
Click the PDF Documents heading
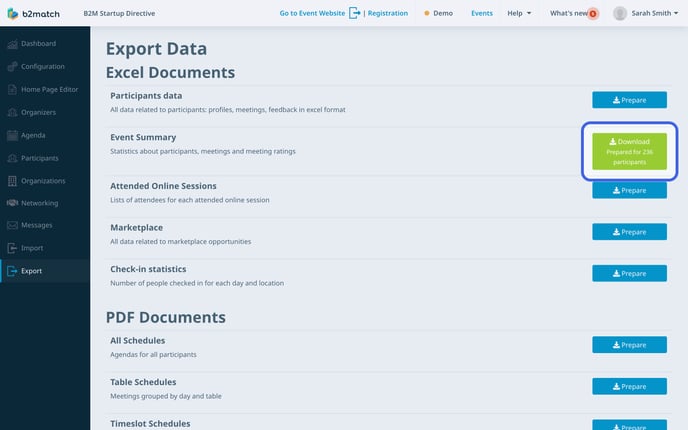[166, 317]
